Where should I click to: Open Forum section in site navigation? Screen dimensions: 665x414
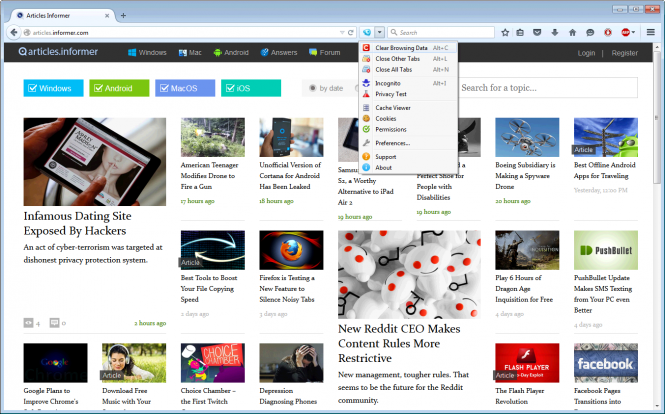(x=325, y=53)
